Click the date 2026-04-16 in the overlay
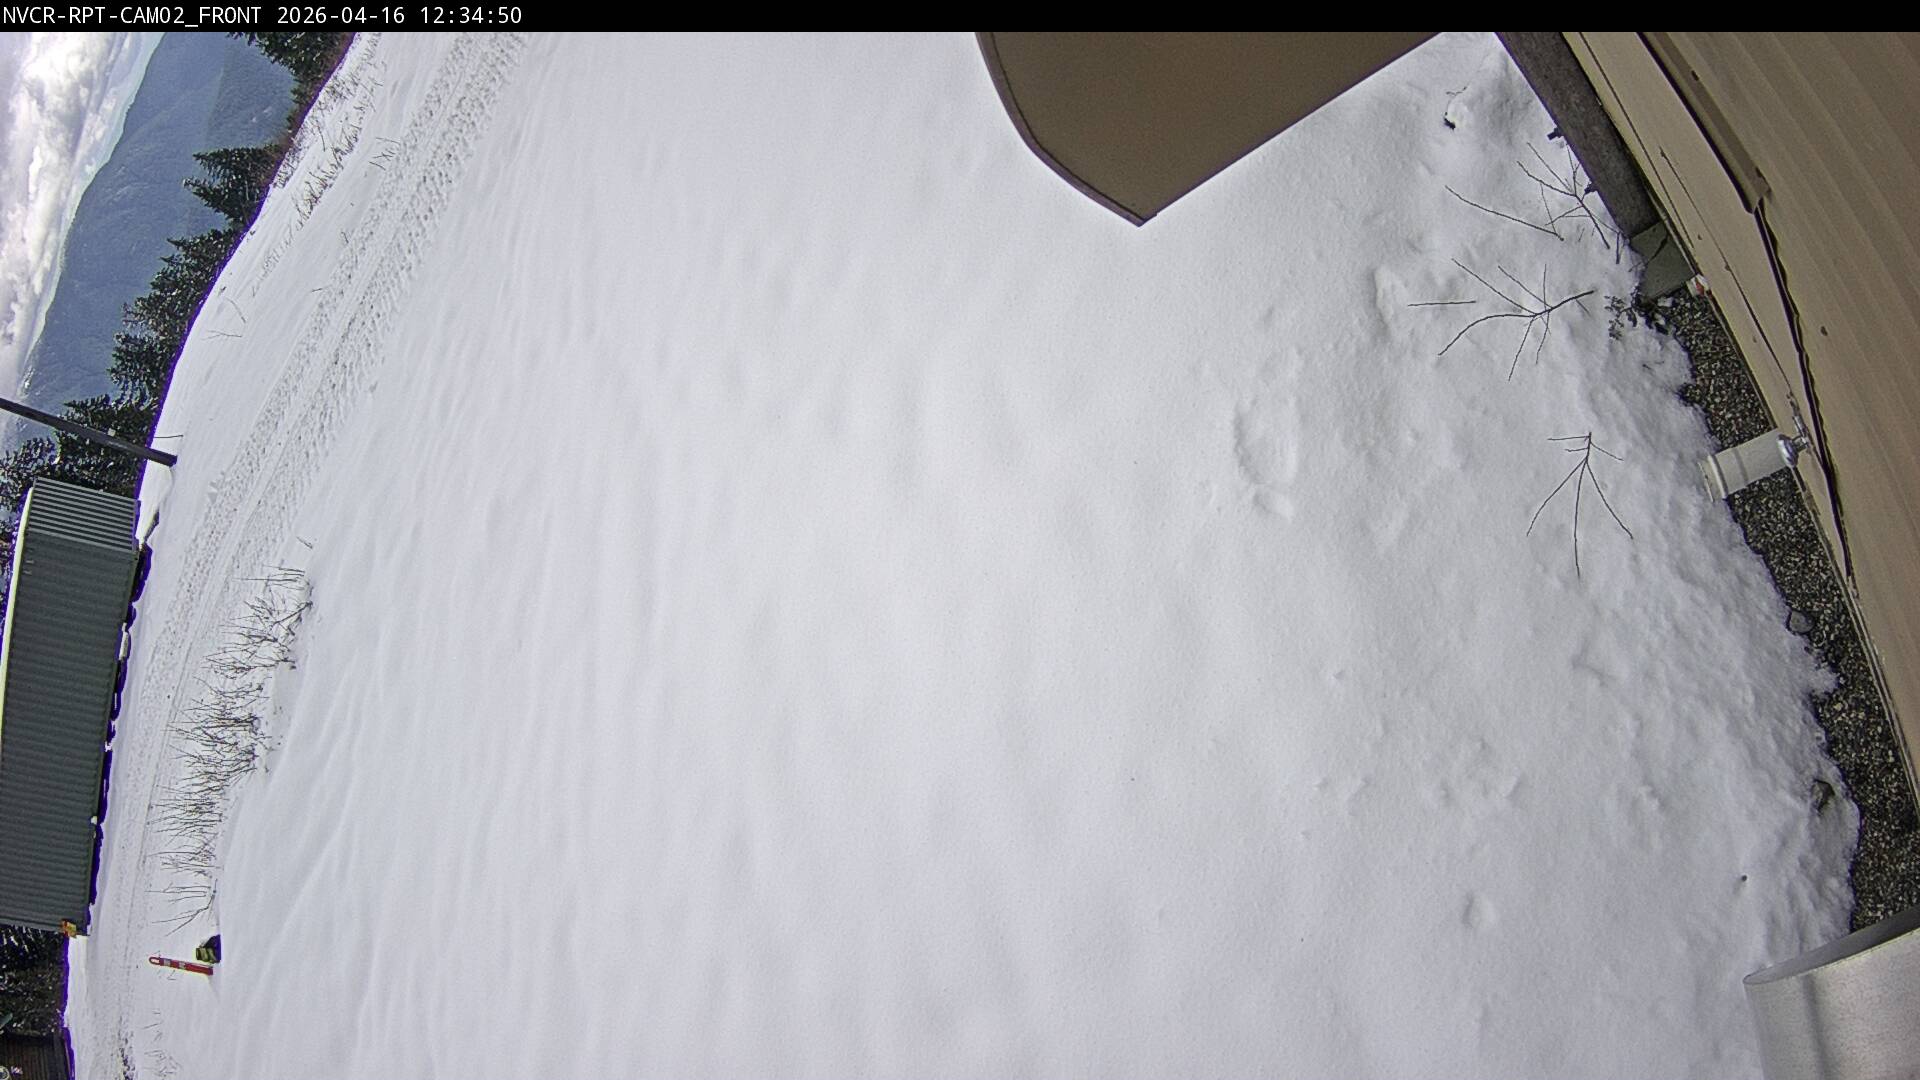Viewport: 1920px width, 1080px height. tap(337, 15)
